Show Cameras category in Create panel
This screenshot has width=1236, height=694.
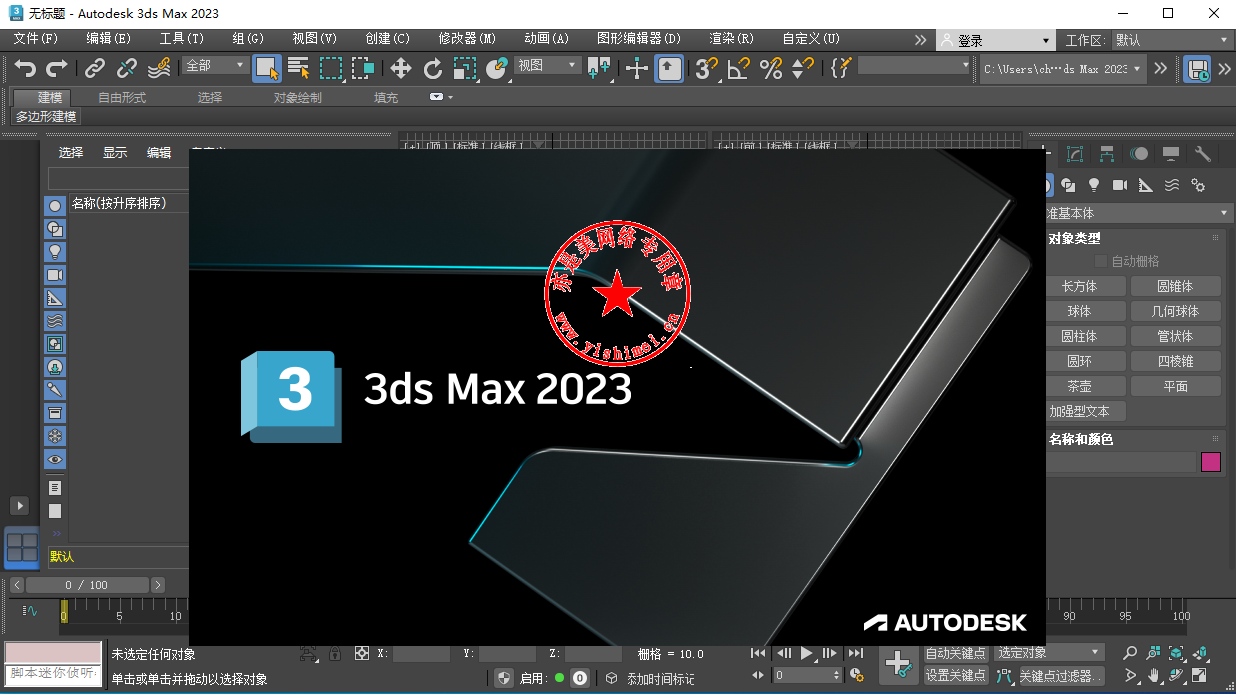pos(1120,185)
